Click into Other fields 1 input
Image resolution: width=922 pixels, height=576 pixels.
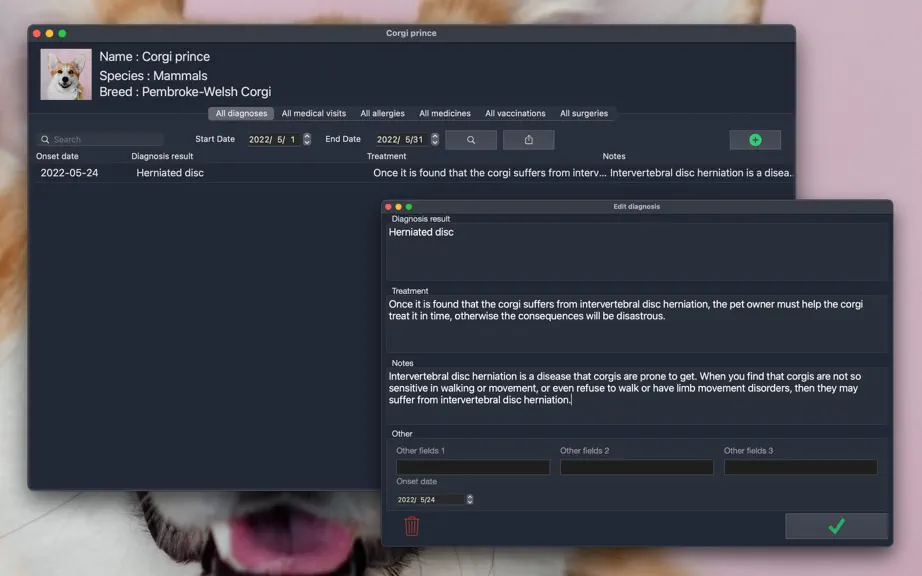pos(473,467)
